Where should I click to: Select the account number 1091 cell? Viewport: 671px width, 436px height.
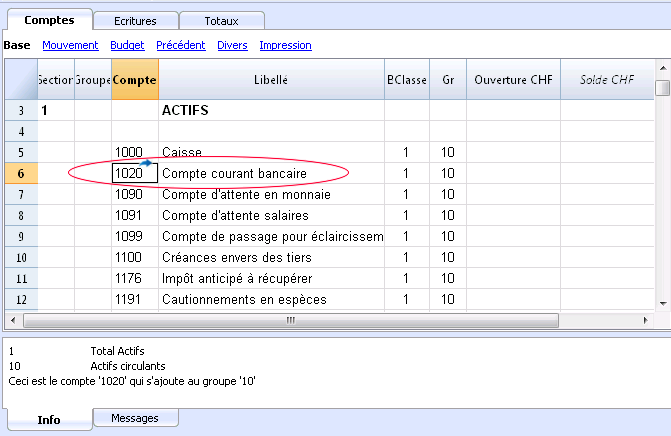coord(135,215)
